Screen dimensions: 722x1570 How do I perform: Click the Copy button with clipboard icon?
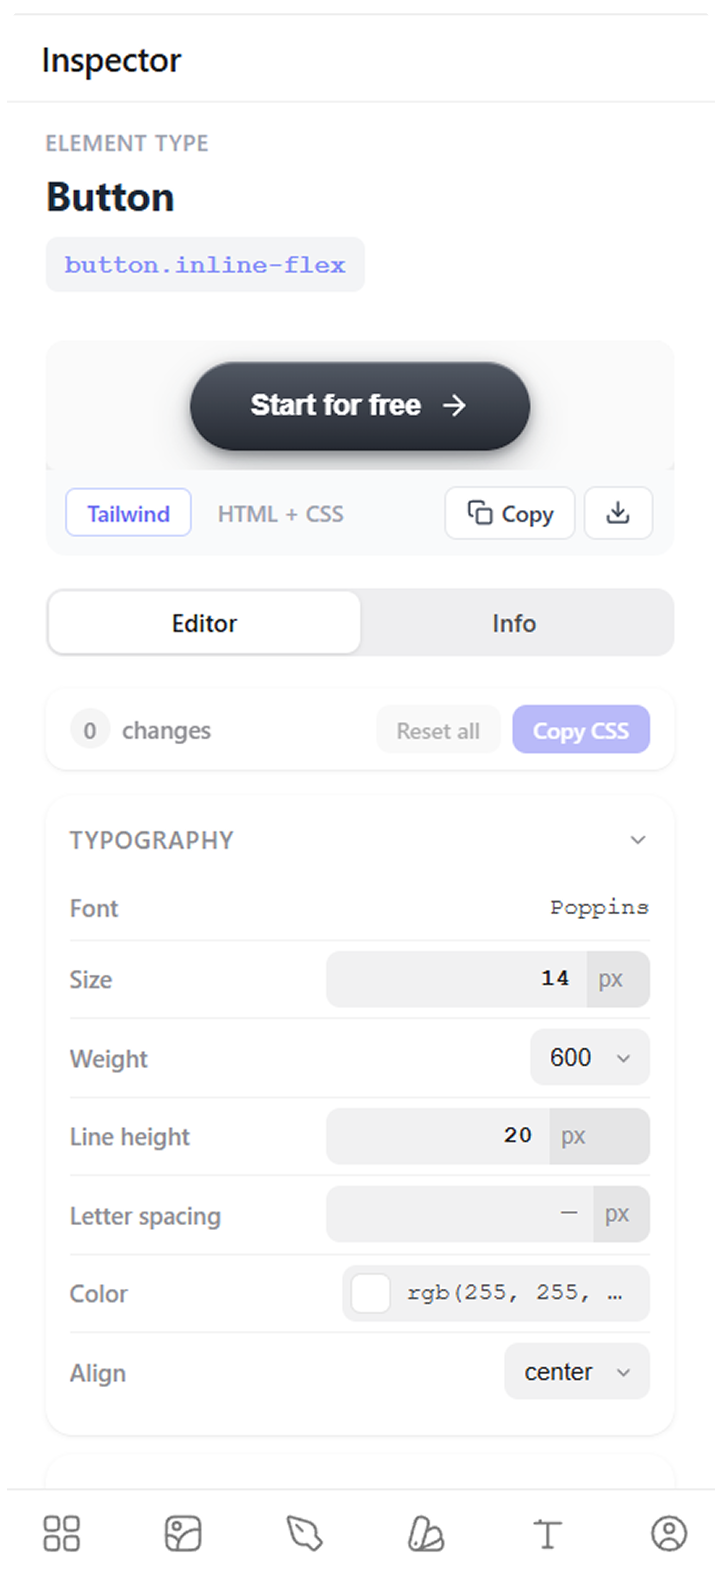tap(510, 513)
